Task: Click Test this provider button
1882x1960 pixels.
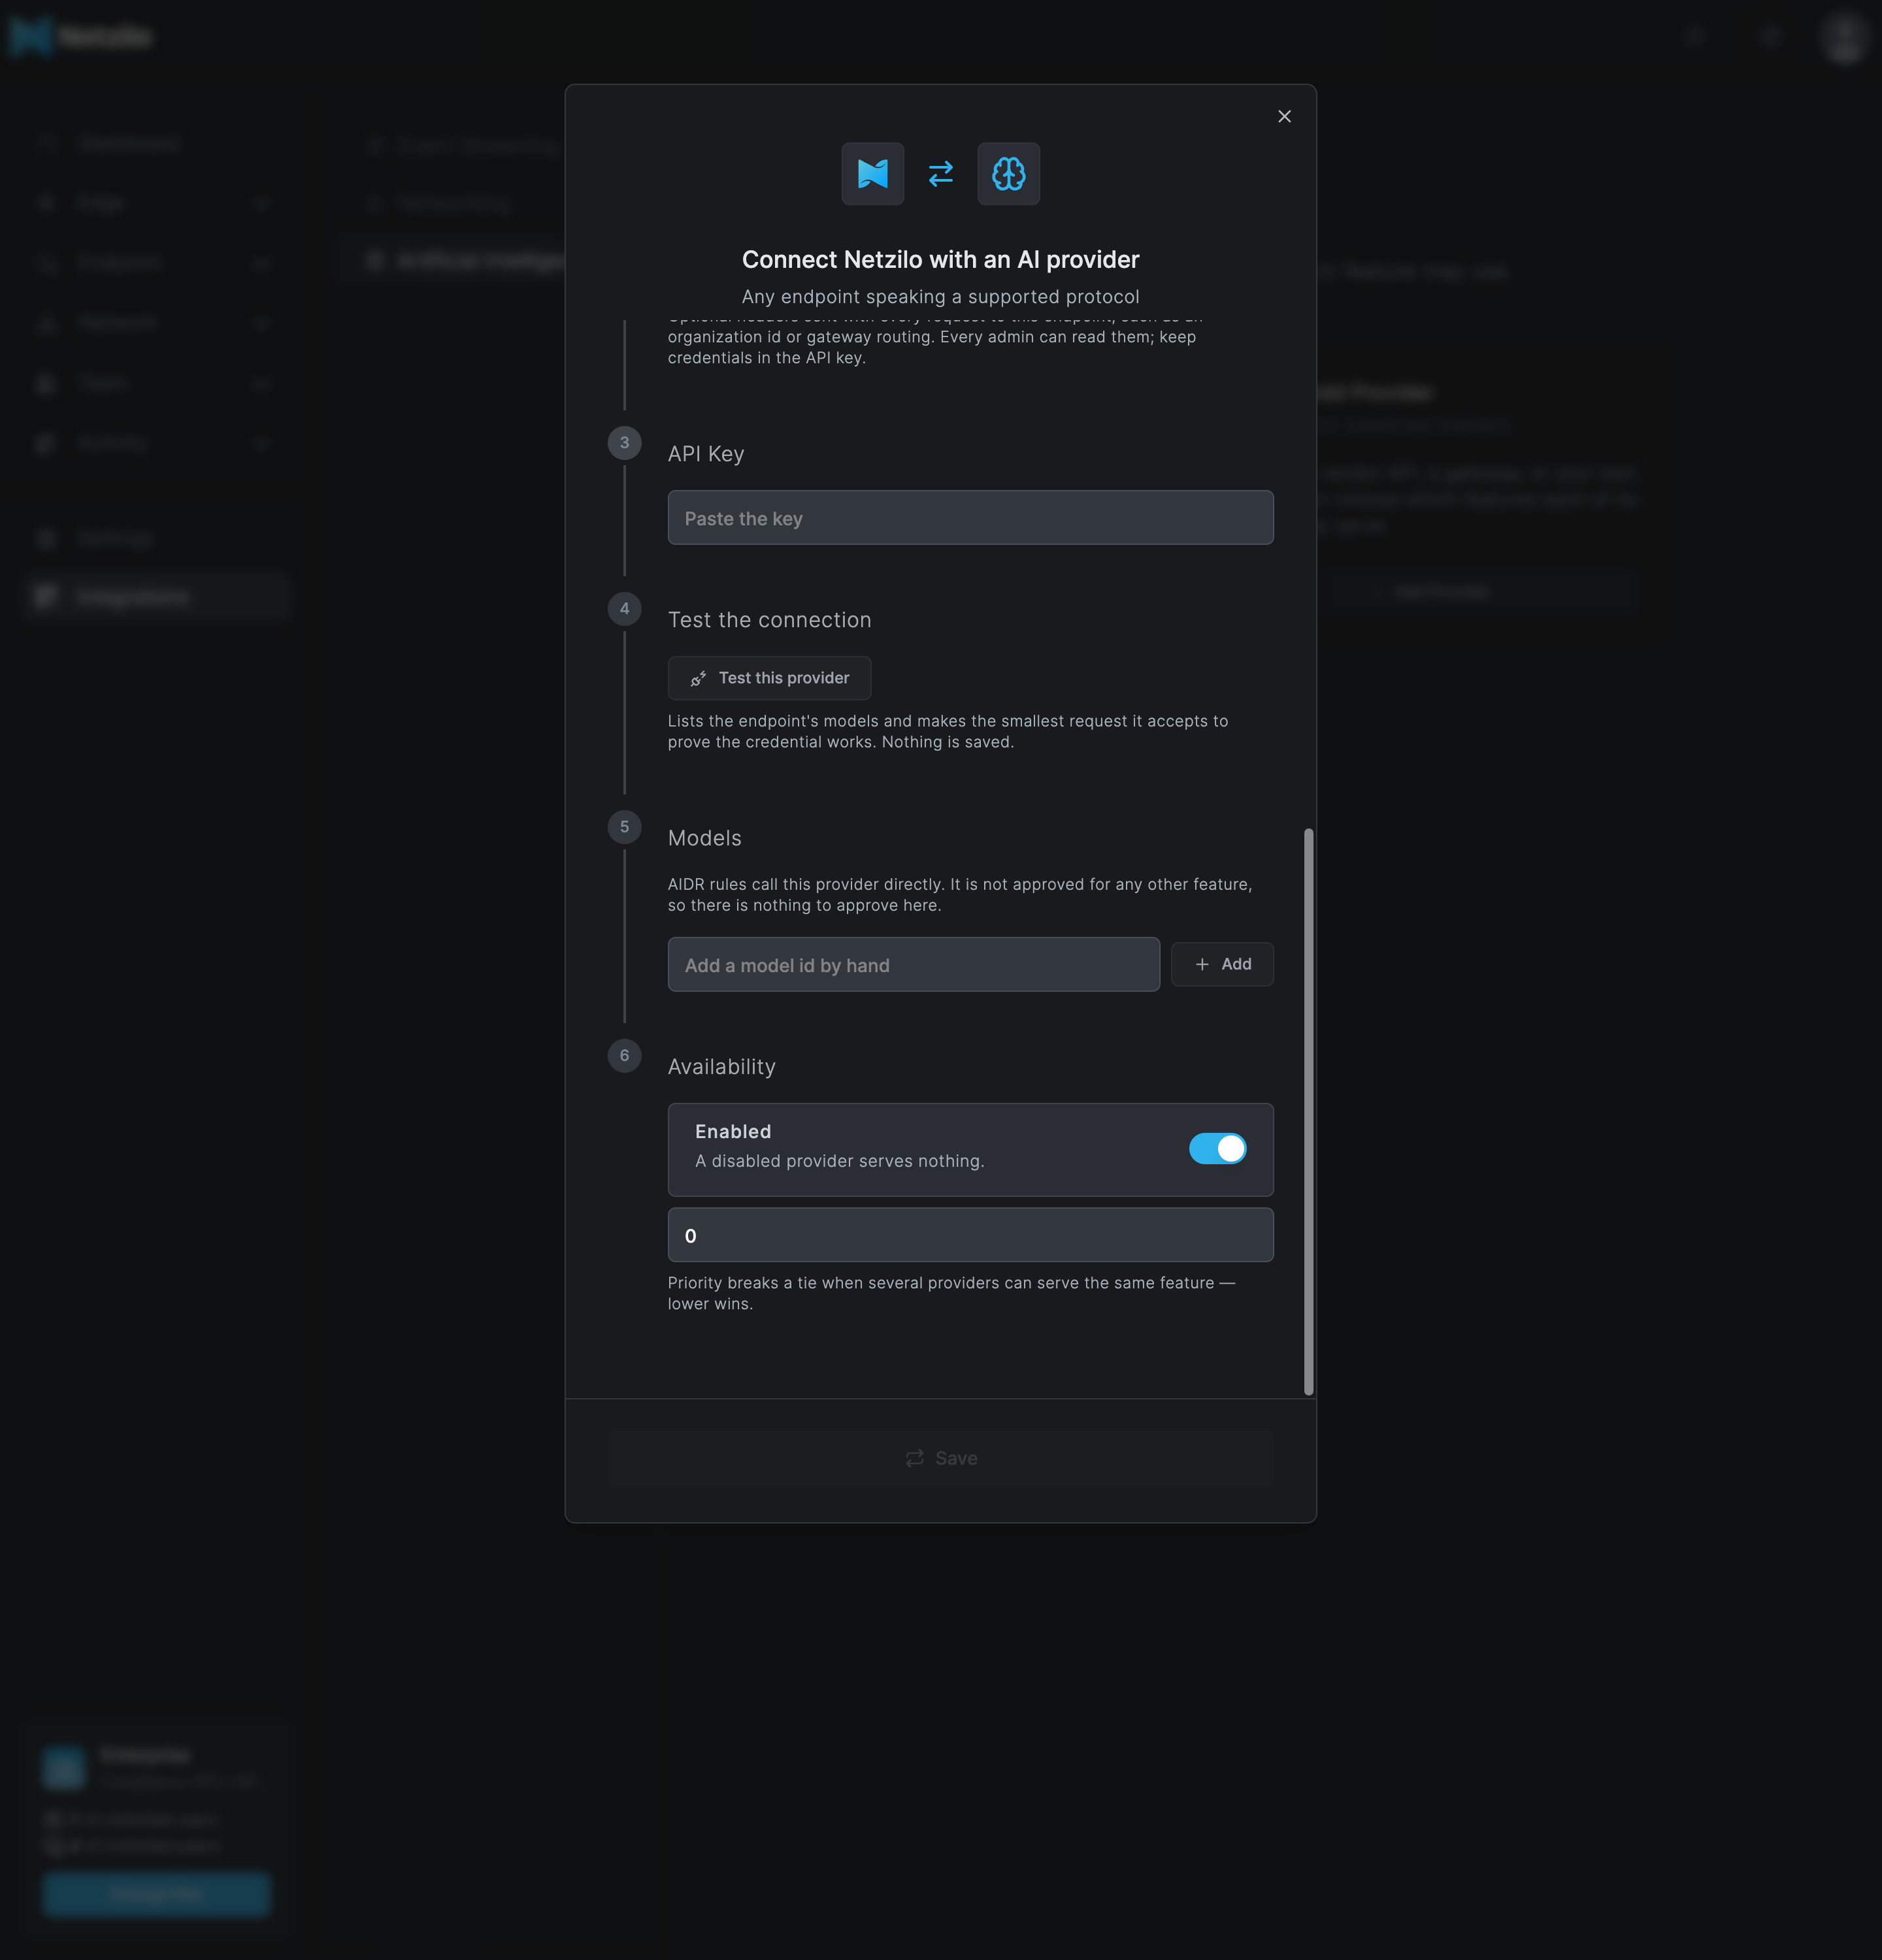Action: 769,678
